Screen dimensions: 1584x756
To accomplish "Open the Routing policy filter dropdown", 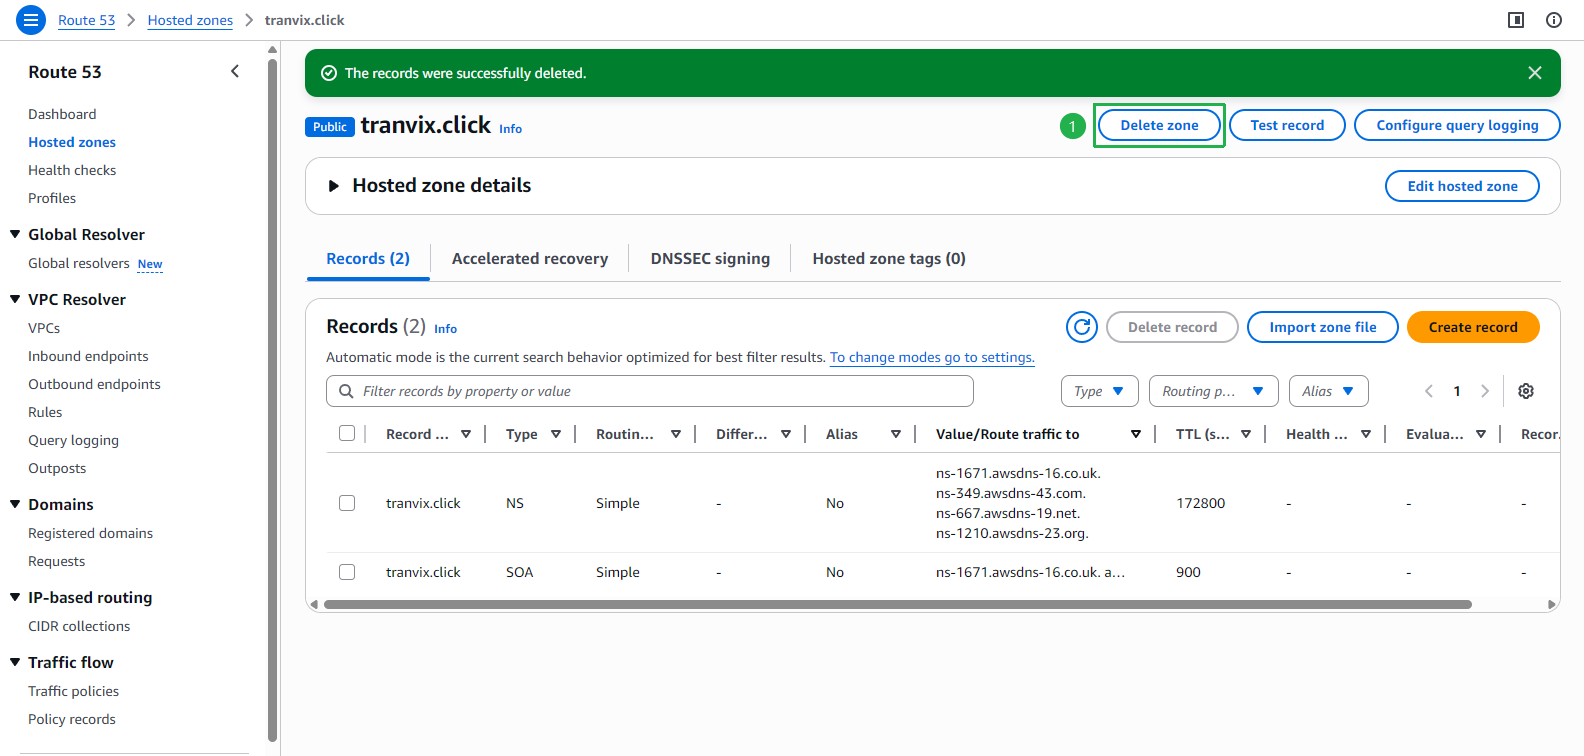I will tap(1214, 391).
